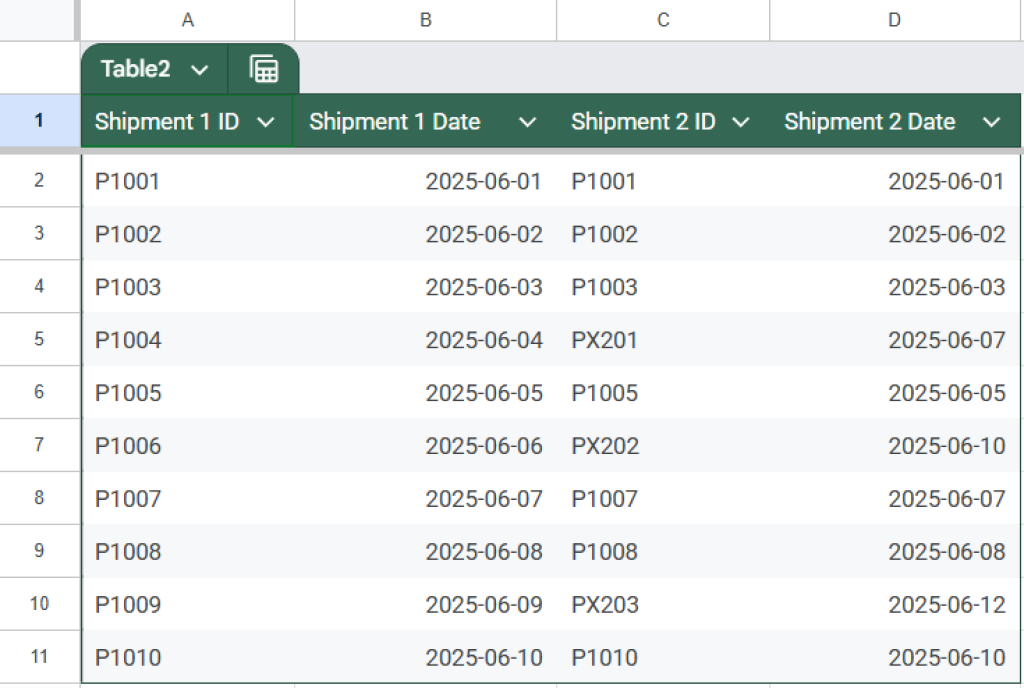Select row 1 by clicking its row number

(x=39, y=120)
